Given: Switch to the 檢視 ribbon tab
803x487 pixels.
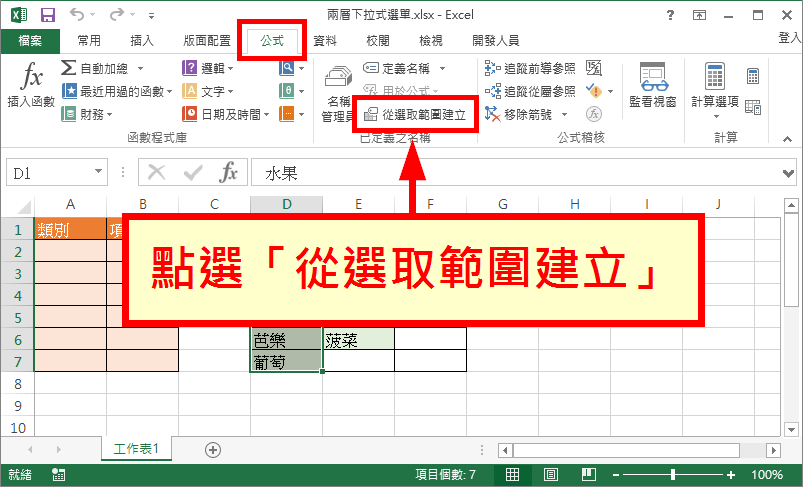Looking at the screenshot, I should coord(431,40).
